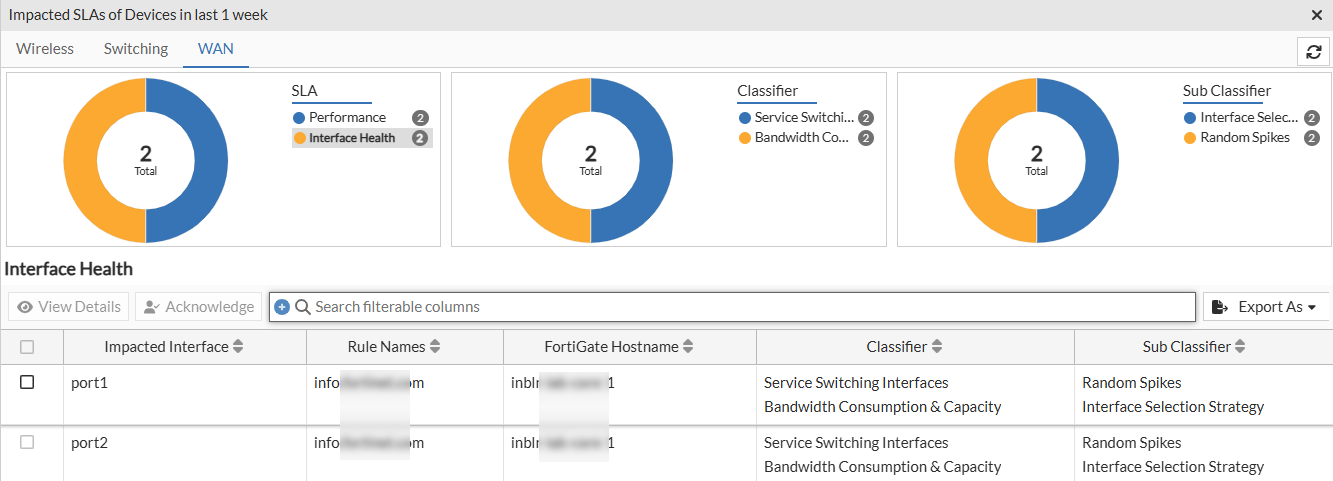The width and height of the screenshot is (1333, 481).
Task: Click the orange Random Spikes legend swatch
Action: 1189,138
